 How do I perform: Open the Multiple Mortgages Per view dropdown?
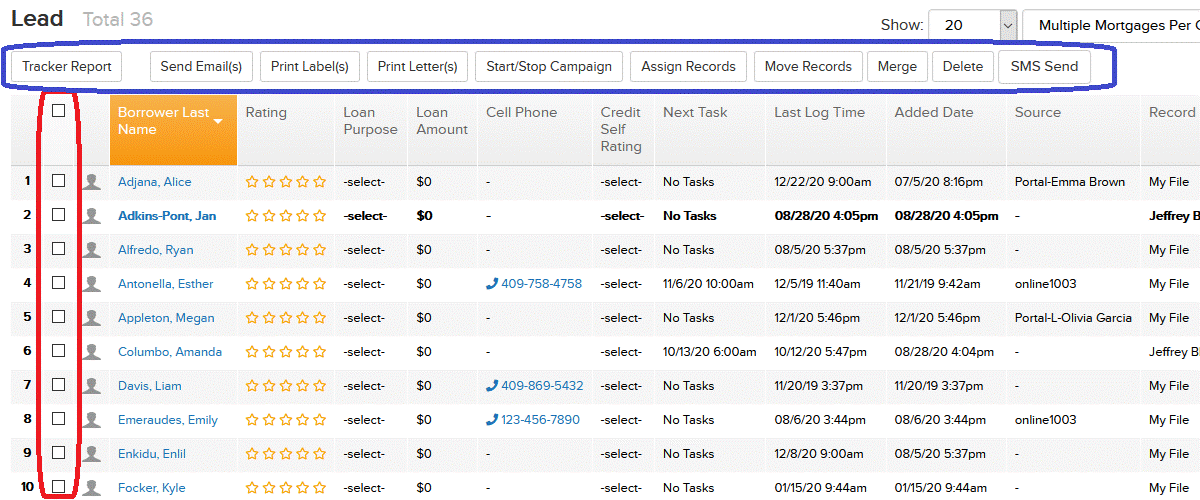(x=1112, y=25)
